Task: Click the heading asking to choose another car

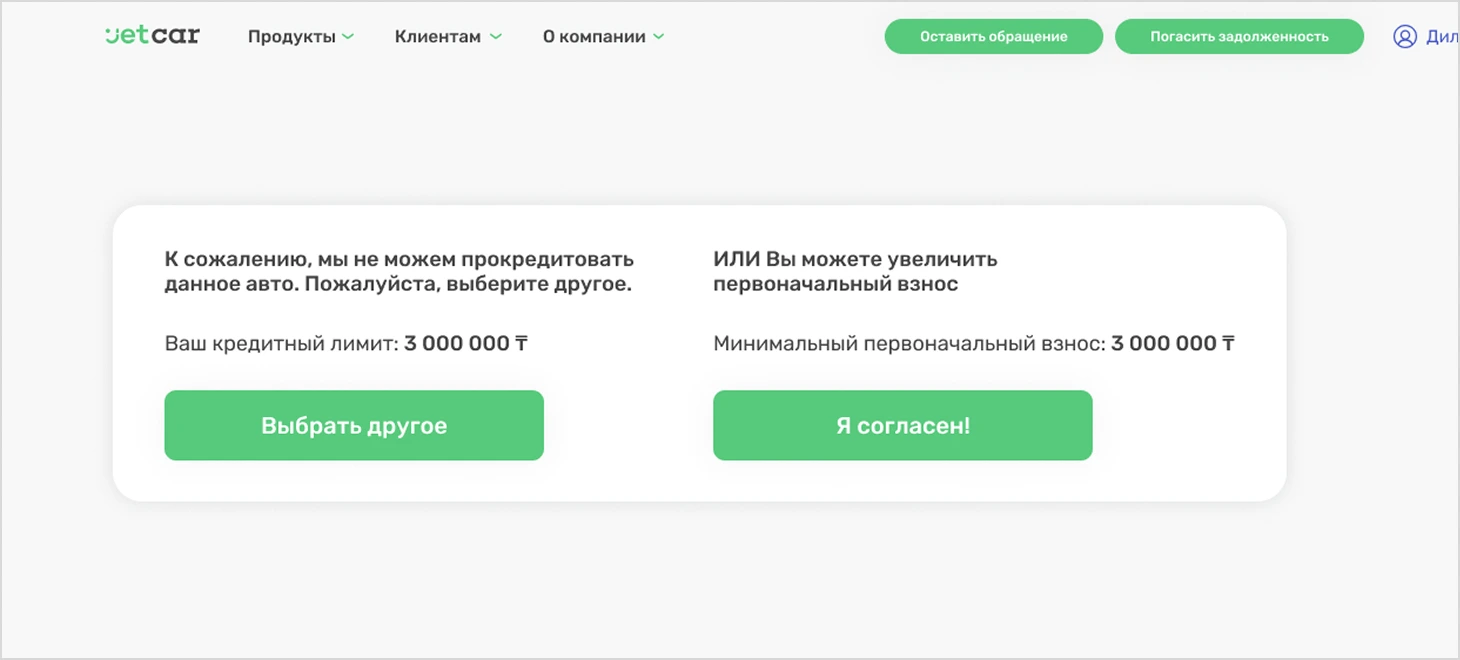Action: tap(399, 272)
